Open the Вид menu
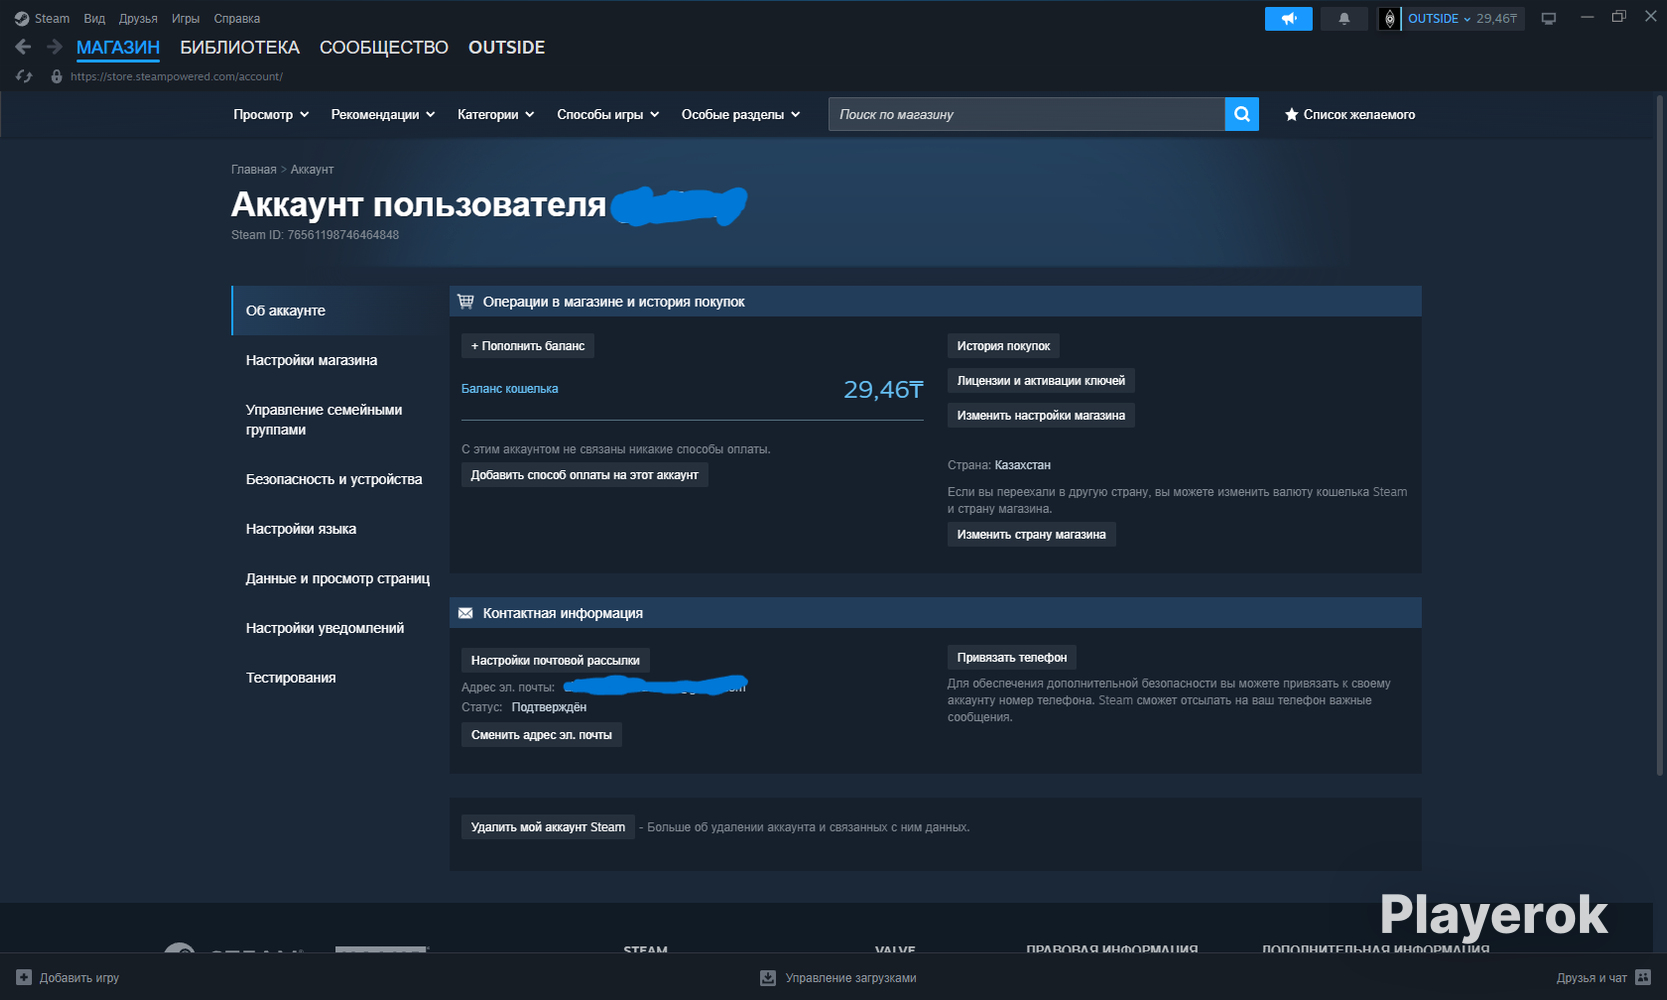This screenshot has width=1667, height=1000. coord(94,18)
